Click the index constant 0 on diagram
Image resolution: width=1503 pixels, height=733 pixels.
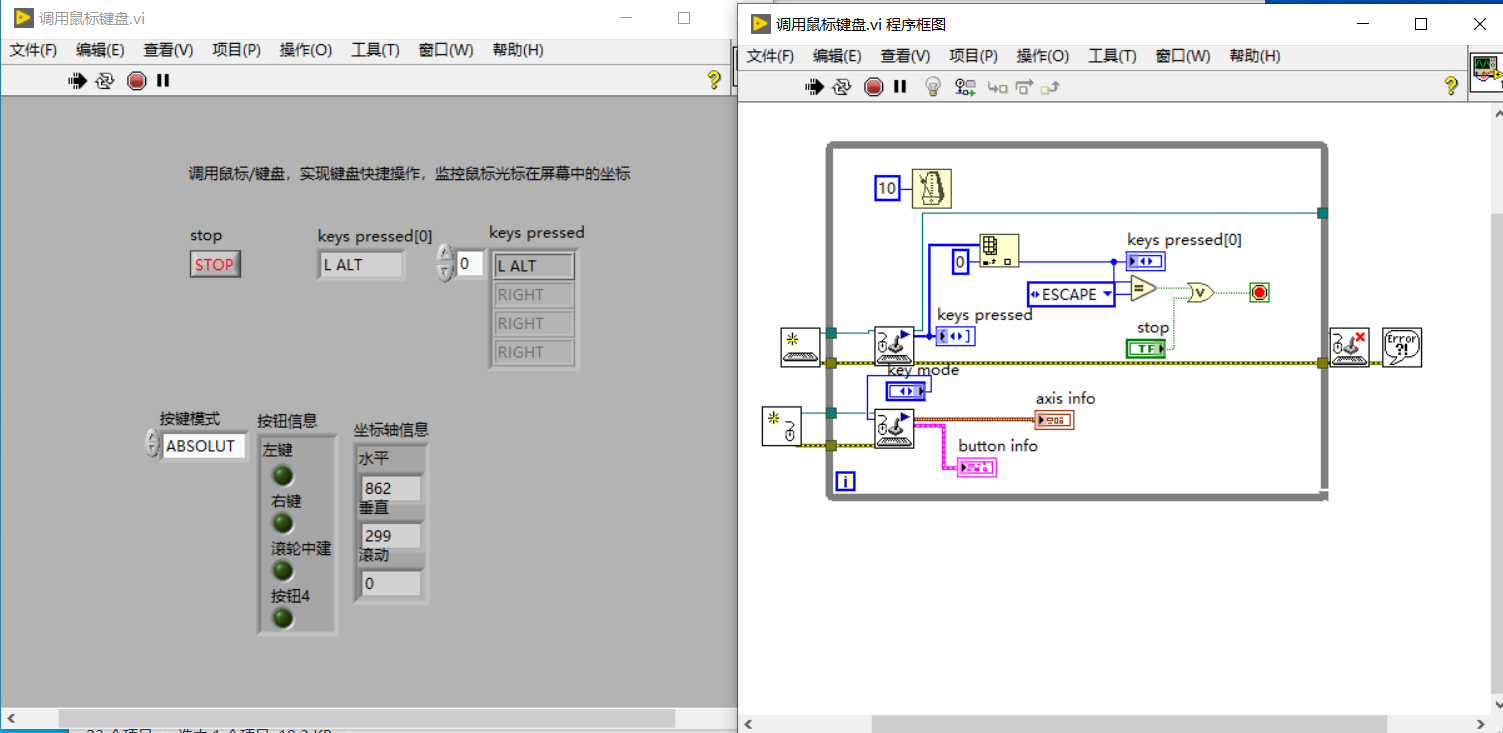point(960,262)
